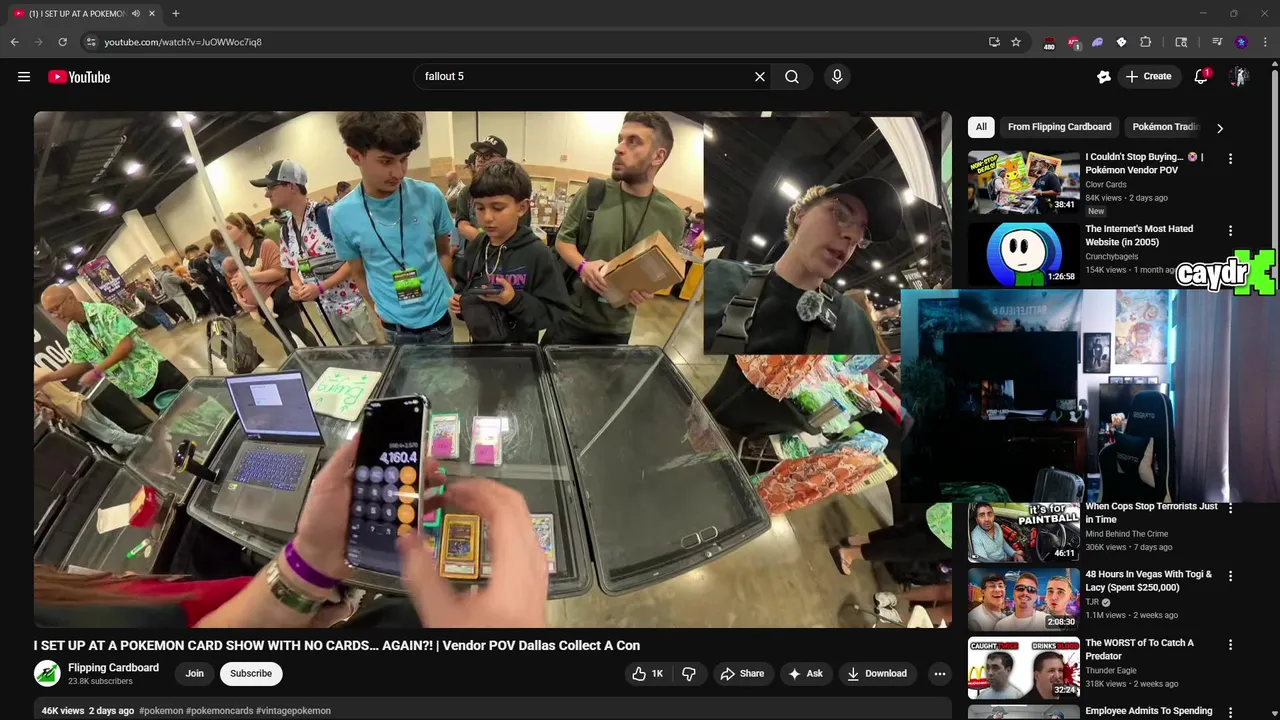
Task: Click the #vintagepokemon hashtag
Action: [x=293, y=711]
